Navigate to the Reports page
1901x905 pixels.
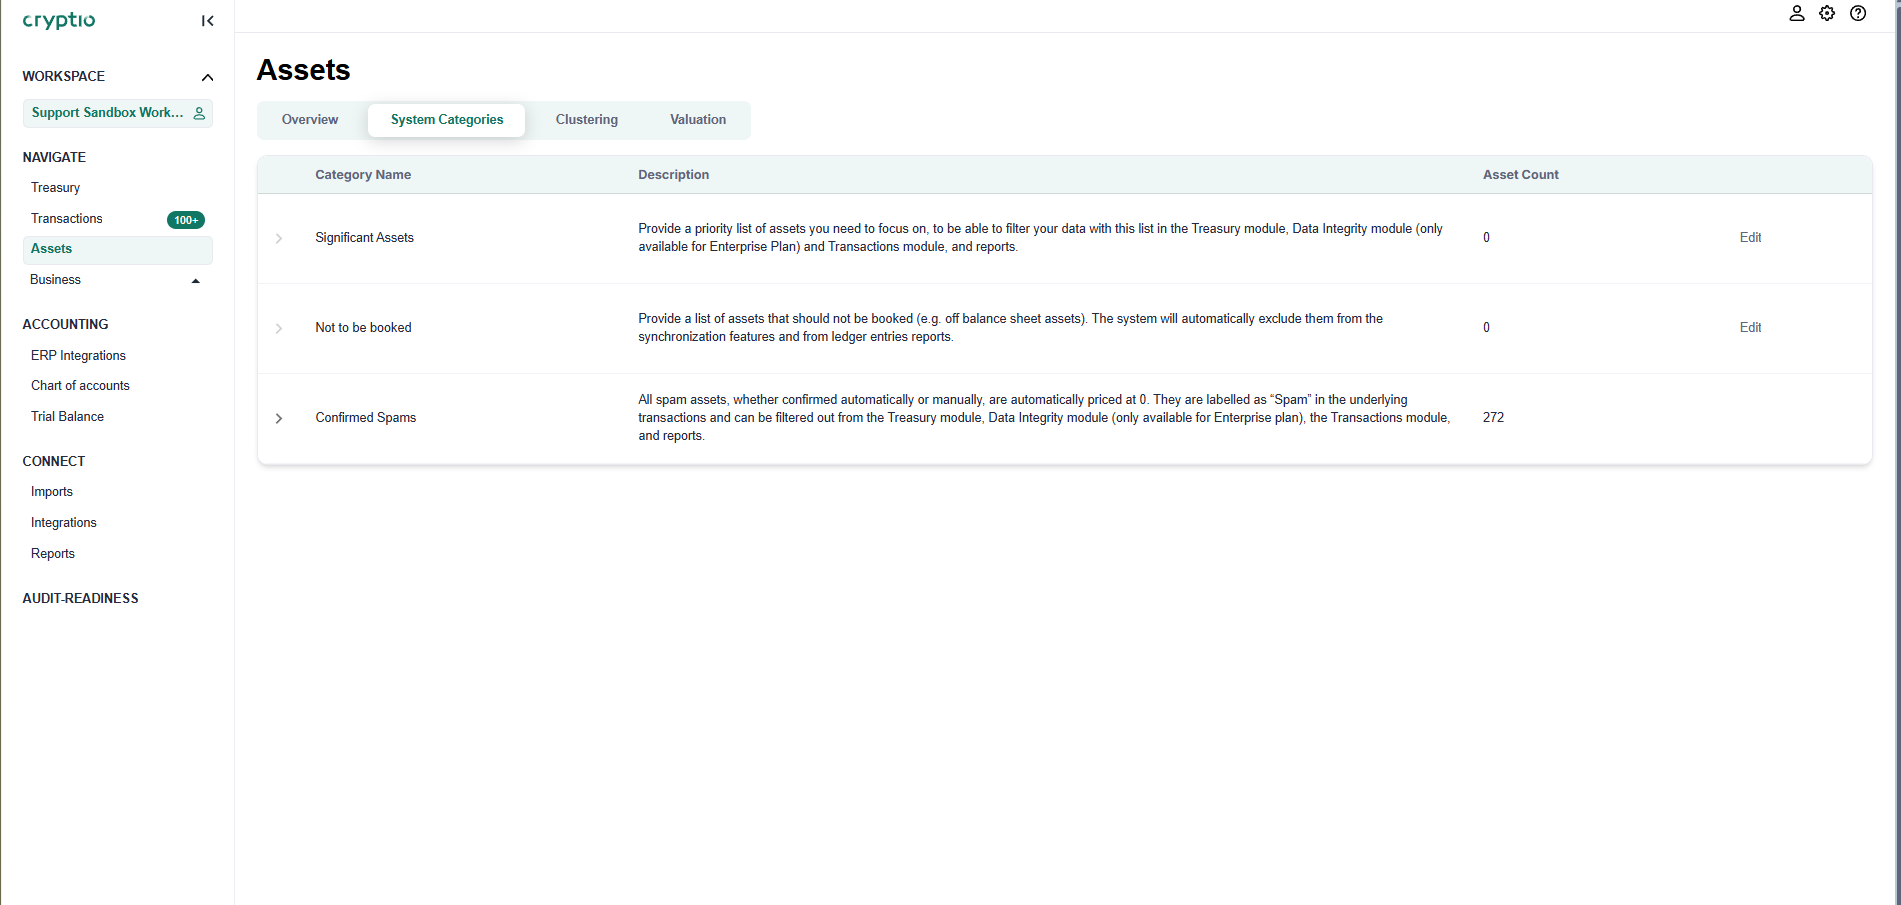pos(53,554)
